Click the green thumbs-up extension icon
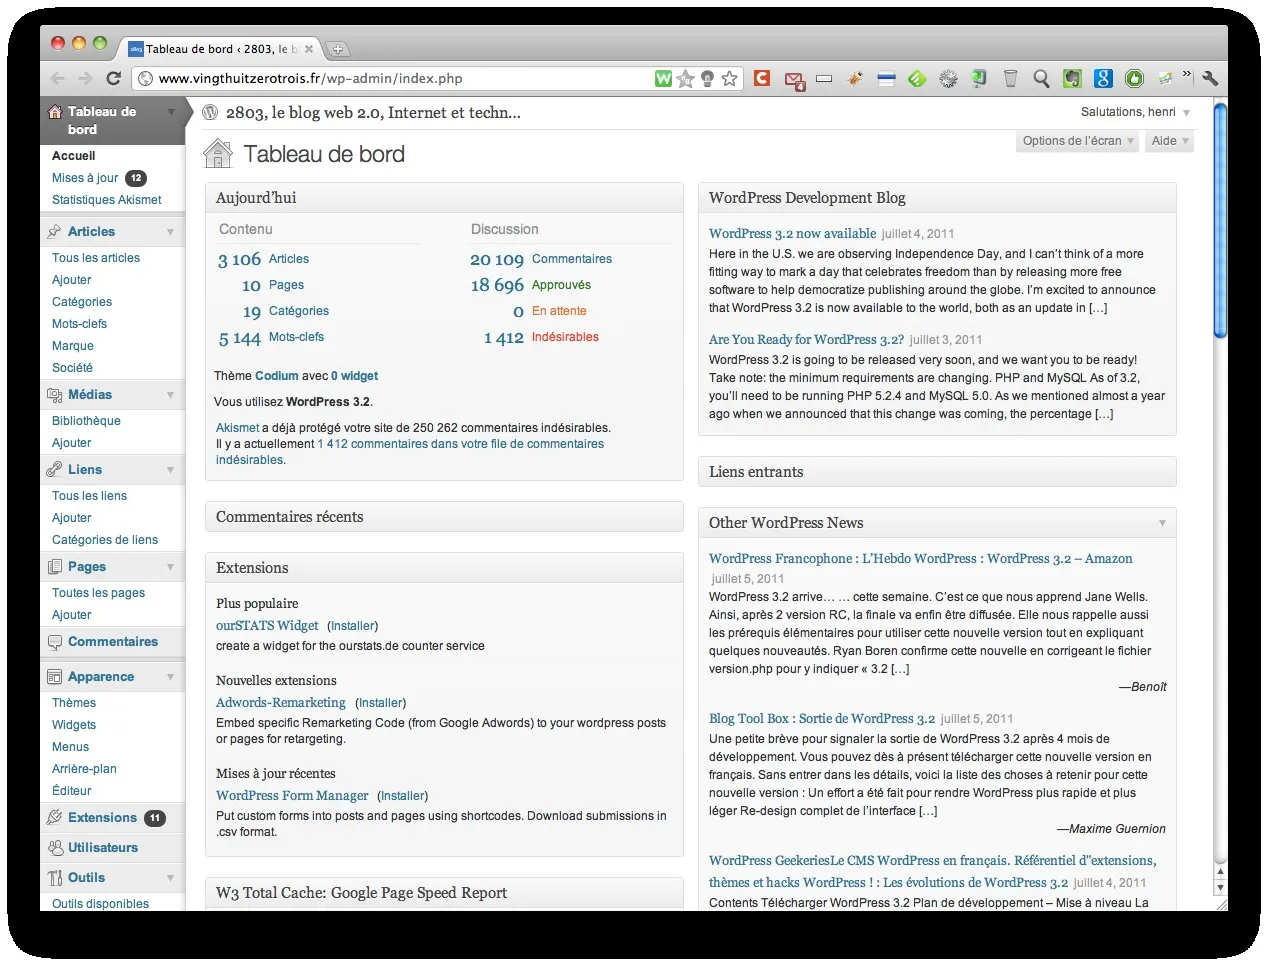Screen dimensions: 1268x966 1134,78
